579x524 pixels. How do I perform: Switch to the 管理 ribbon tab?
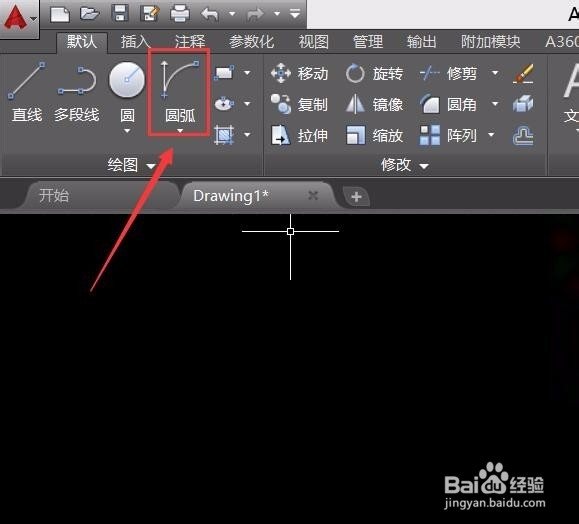pos(368,42)
